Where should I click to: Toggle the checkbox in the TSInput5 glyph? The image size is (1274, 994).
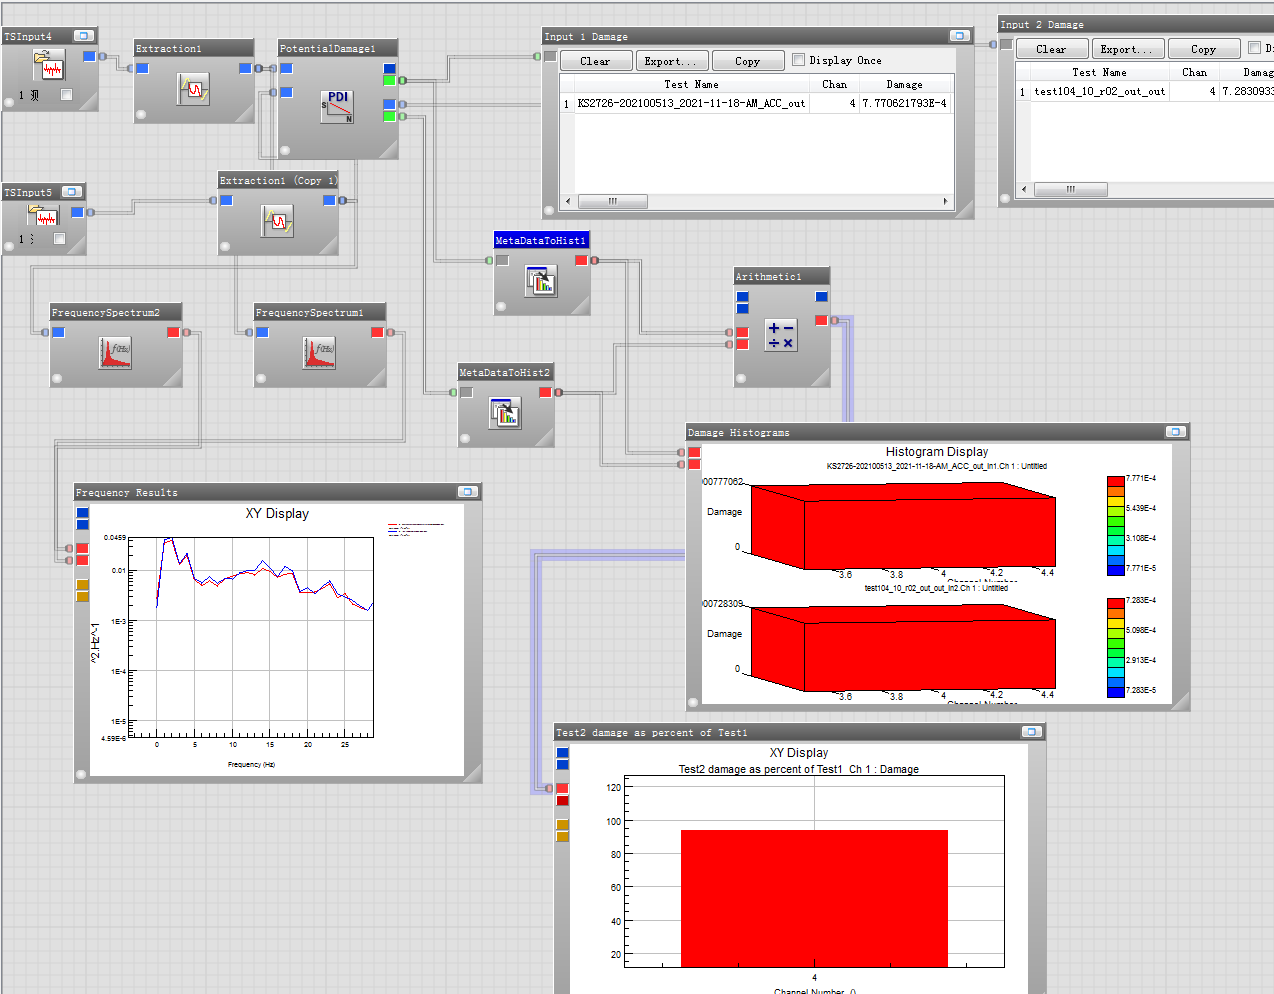59,239
